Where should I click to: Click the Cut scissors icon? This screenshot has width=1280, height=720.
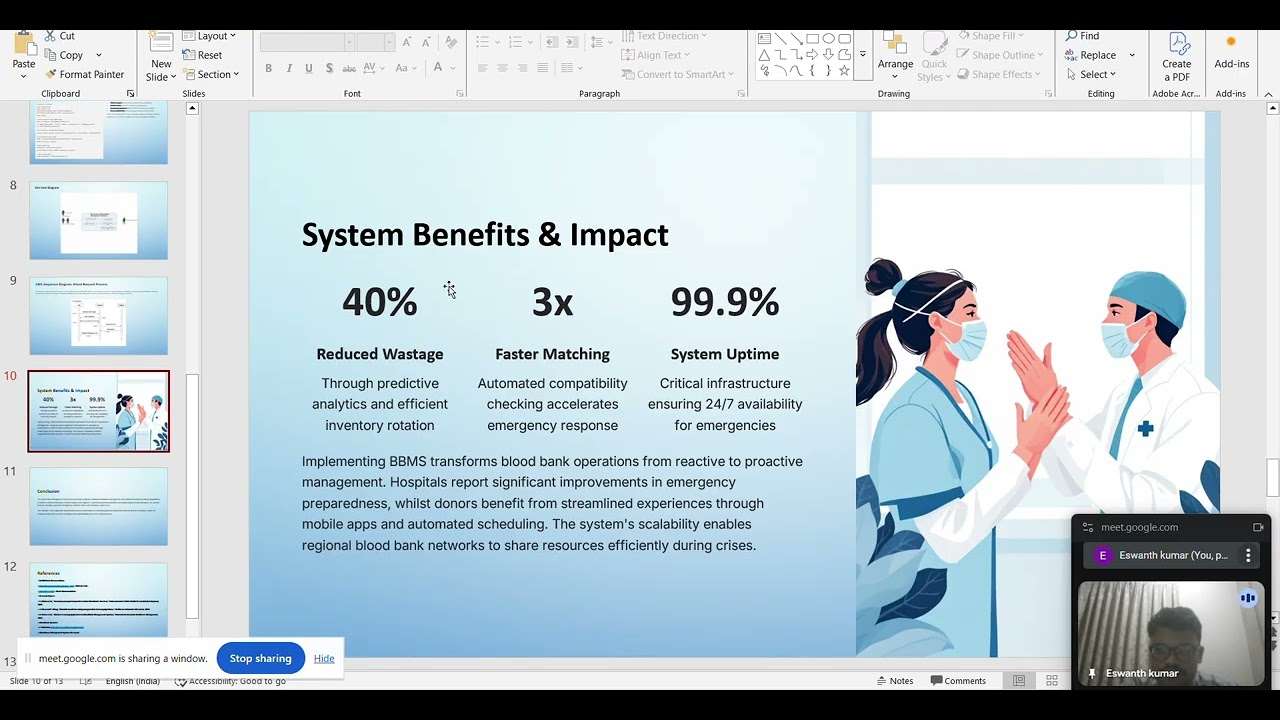point(50,36)
